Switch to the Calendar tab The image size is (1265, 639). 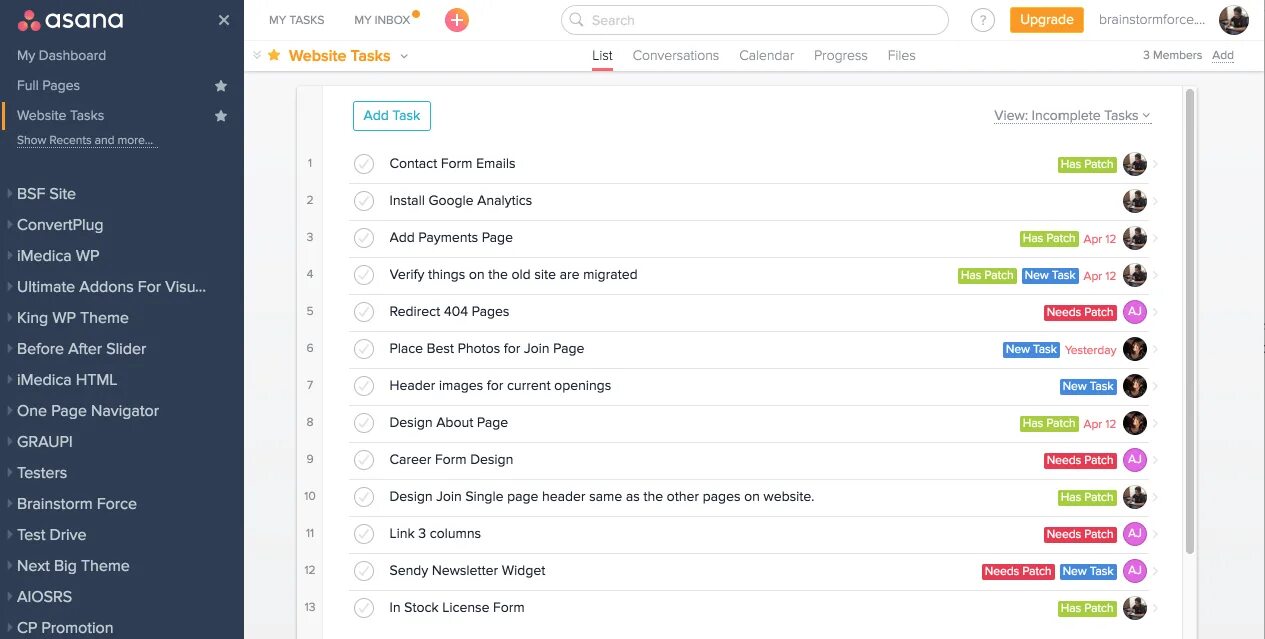click(x=766, y=56)
